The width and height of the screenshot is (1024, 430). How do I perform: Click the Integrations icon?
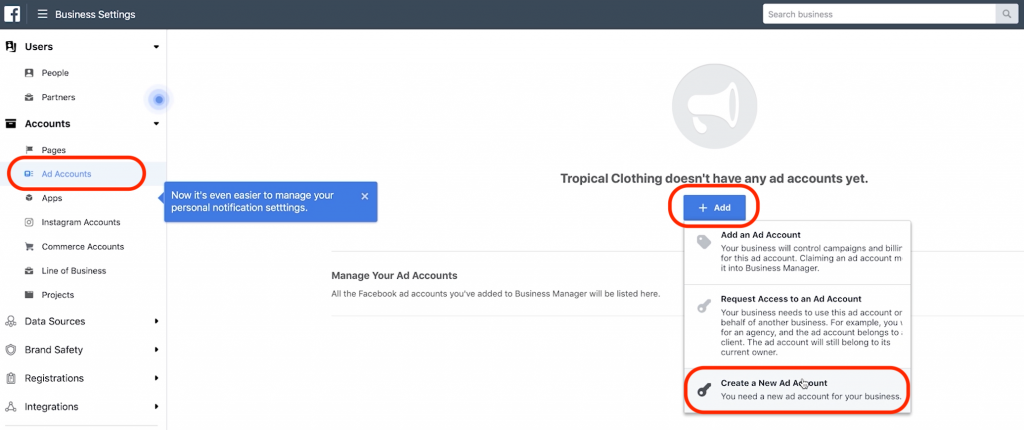(10, 406)
